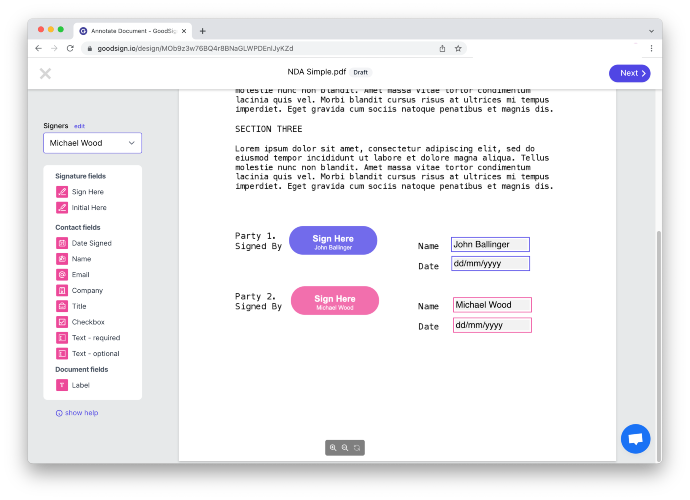Go back in browser history

tap(38, 48)
